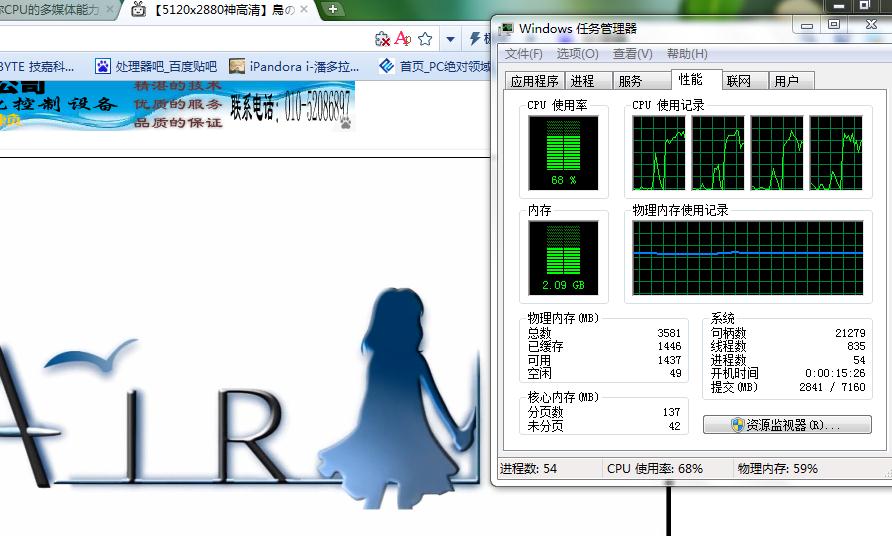The height and width of the screenshot is (536, 892).
Task: Open the 处理器吧_百度贴吧 bookmark
Action: [x=156, y=67]
